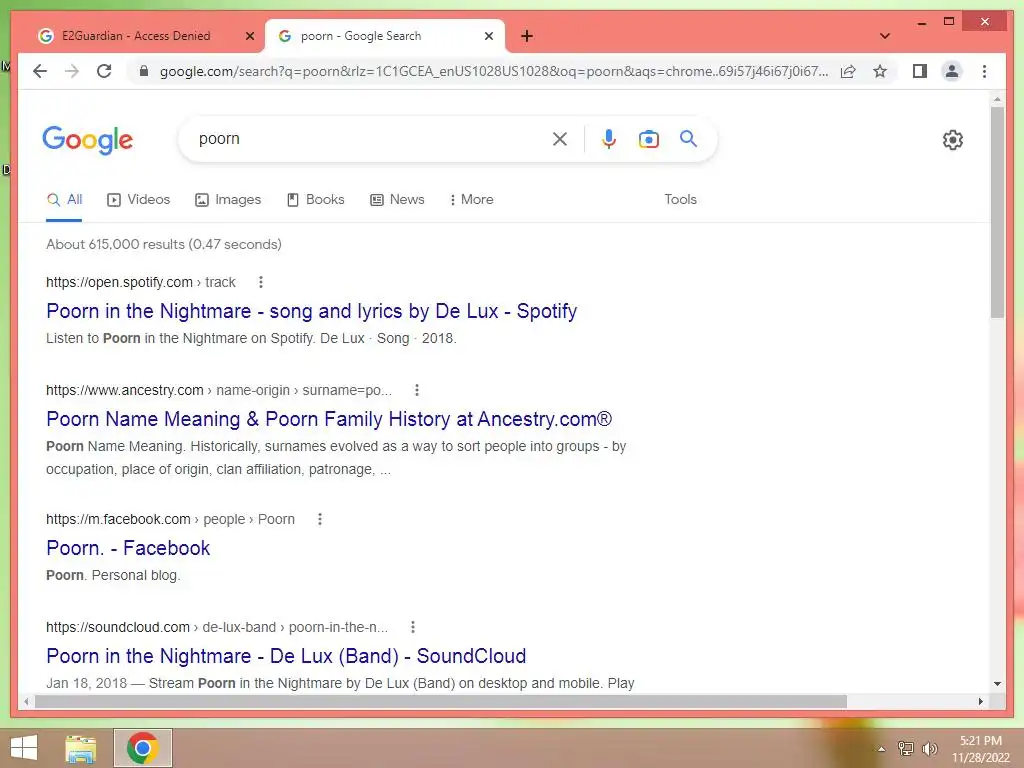The image size is (1024, 768).
Task: Open the Windows Start button
Action: 24,748
